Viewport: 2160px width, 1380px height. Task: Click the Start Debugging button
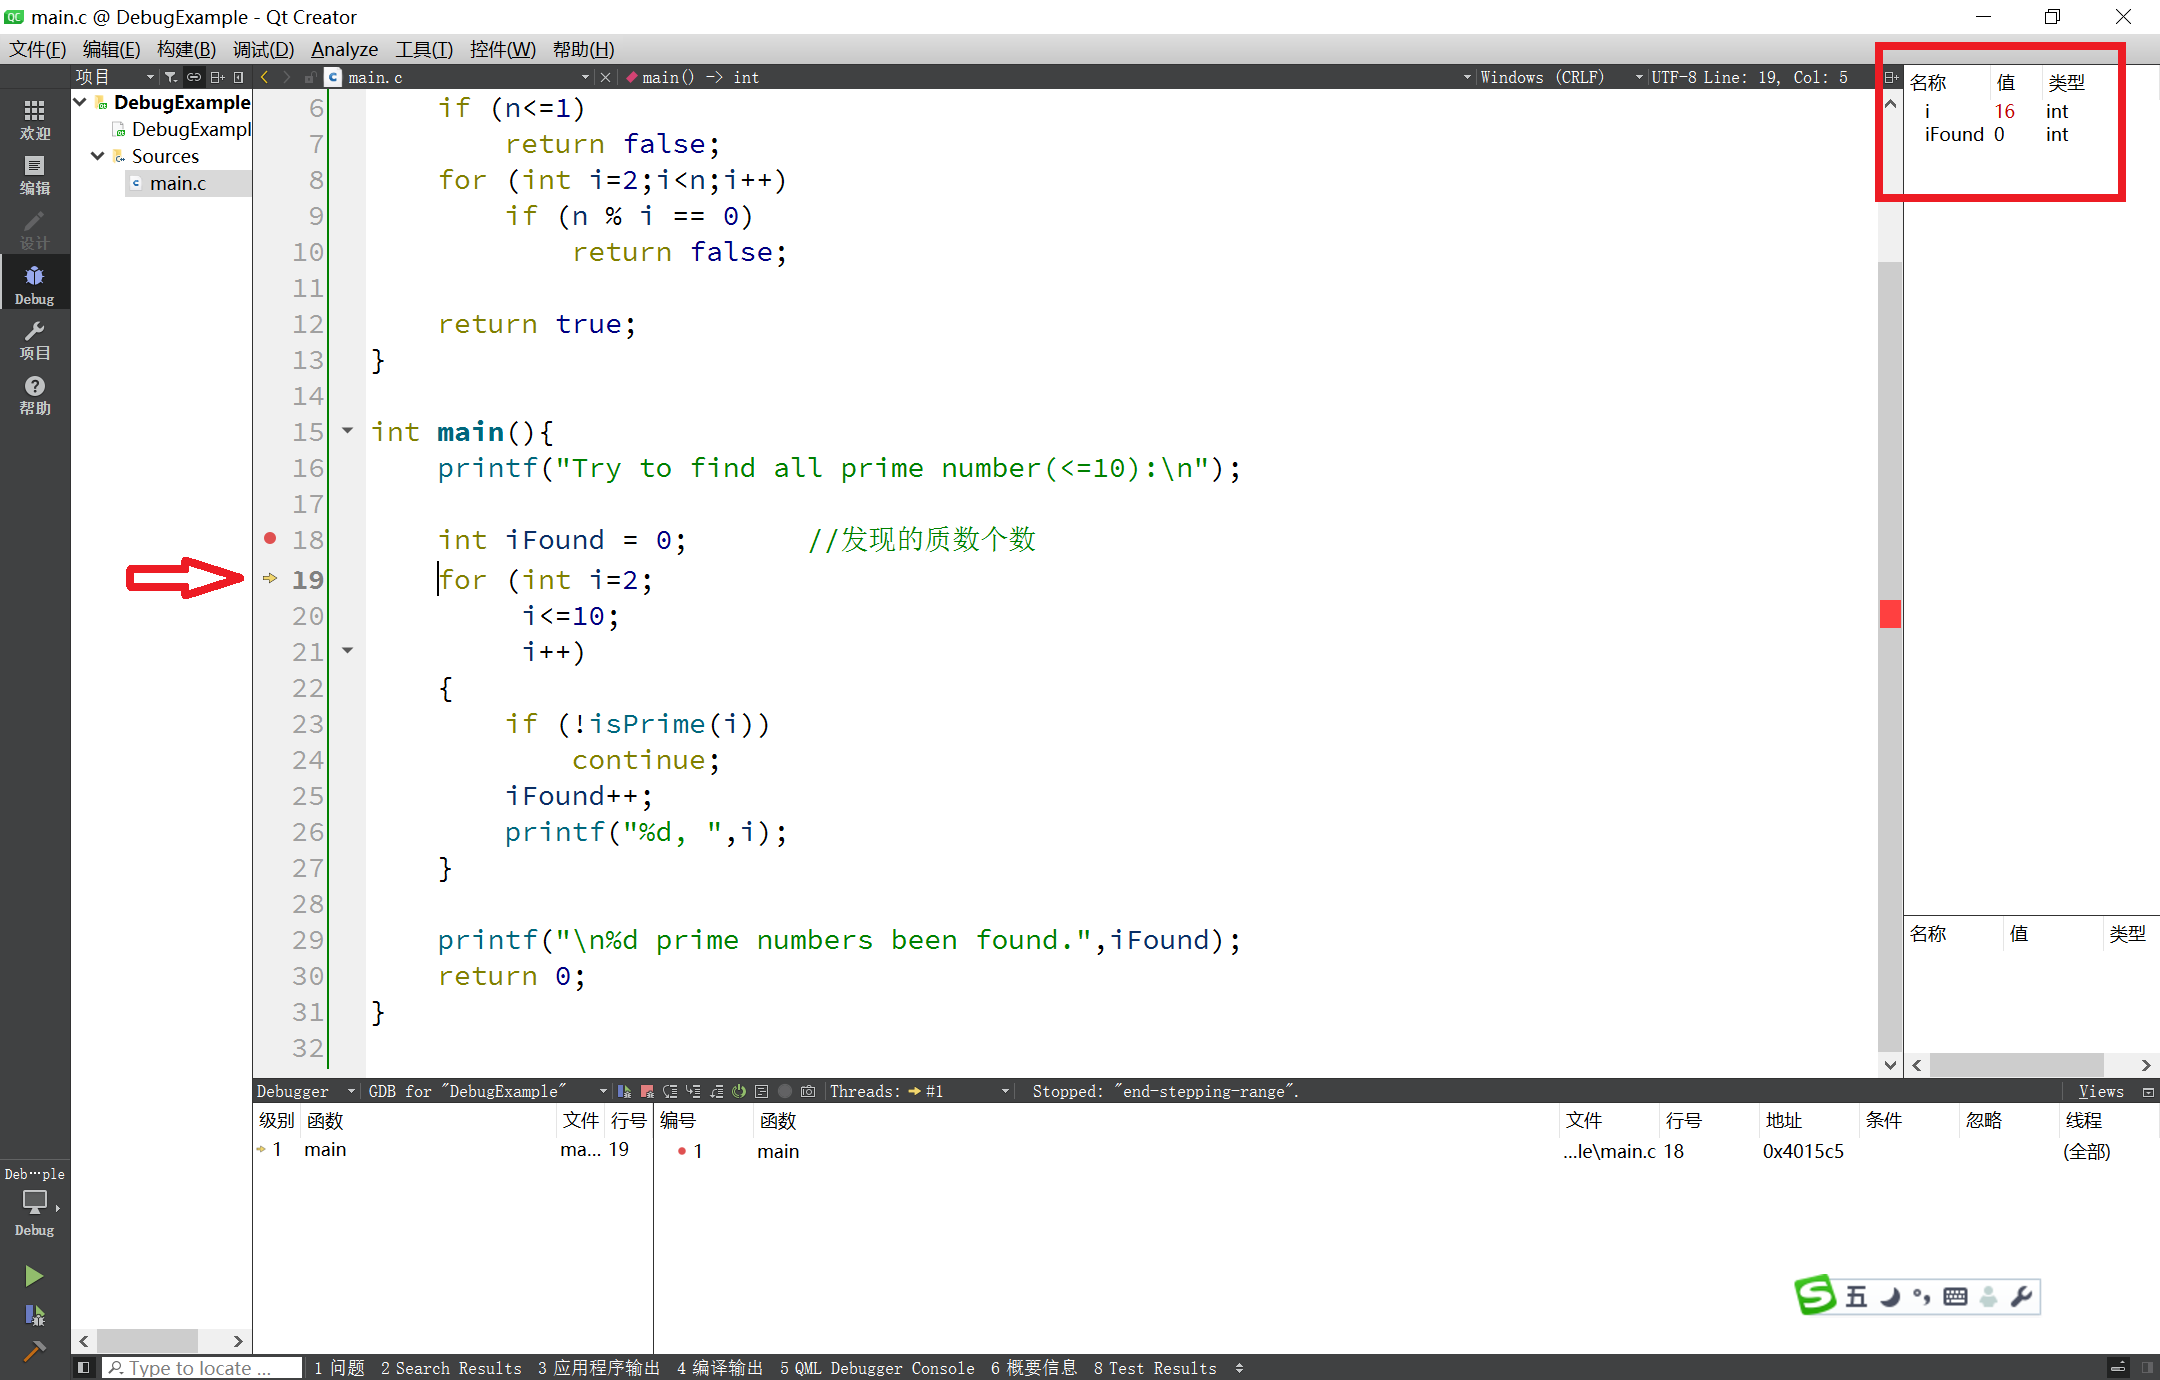(x=34, y=1314)
